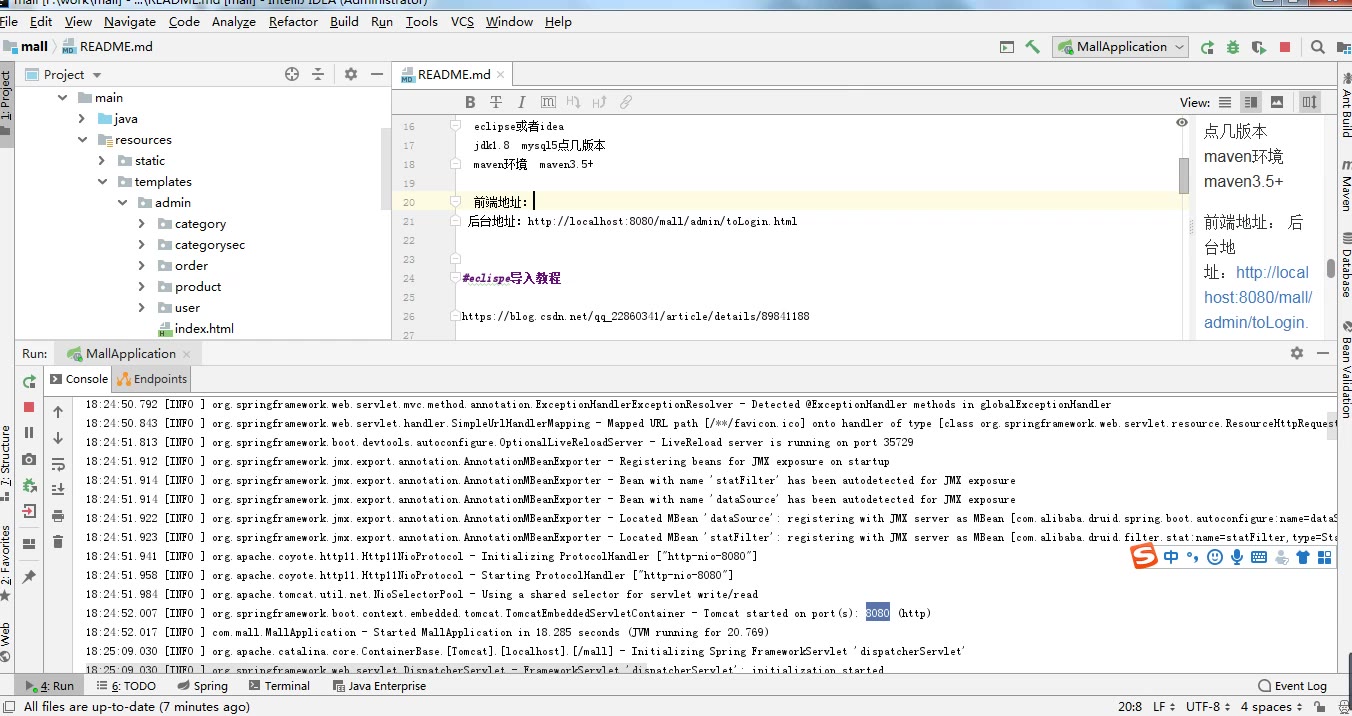
Task: Print the console output
Action: click(x=58, y=516)
